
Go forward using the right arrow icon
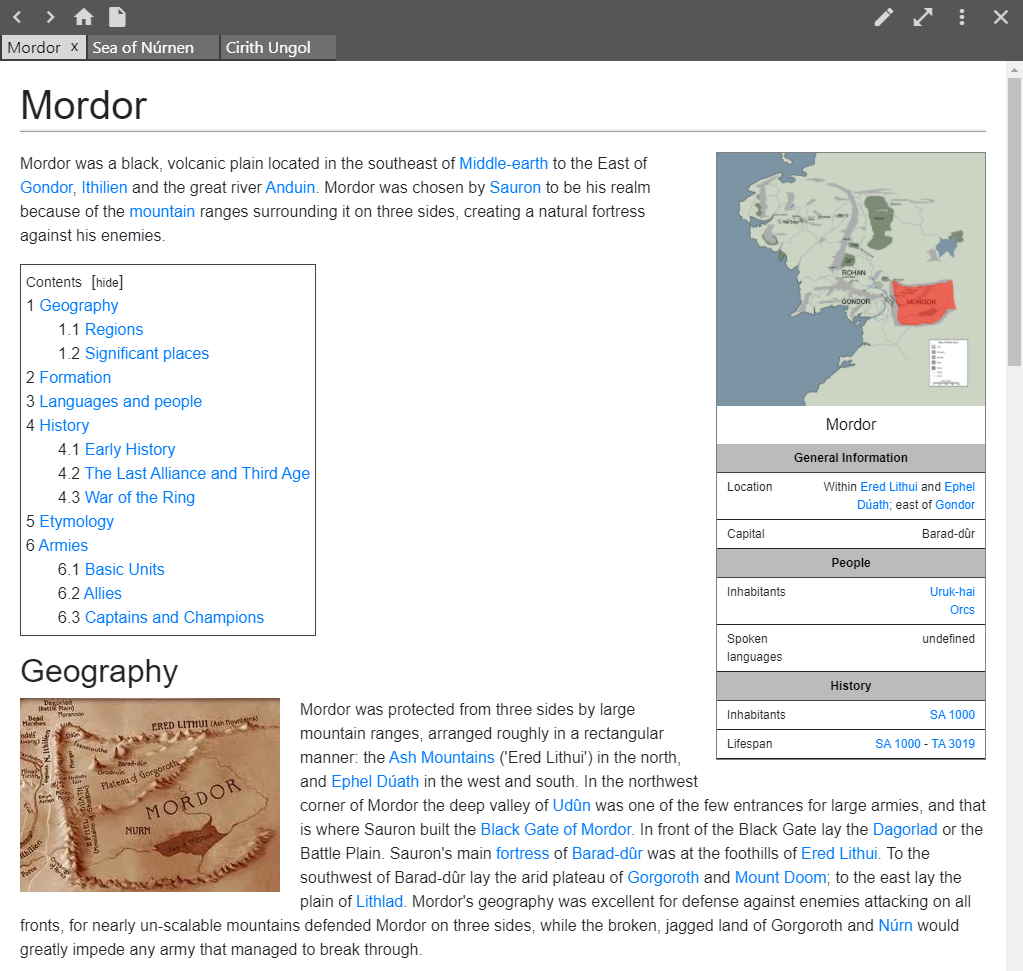tap(49, 16)
